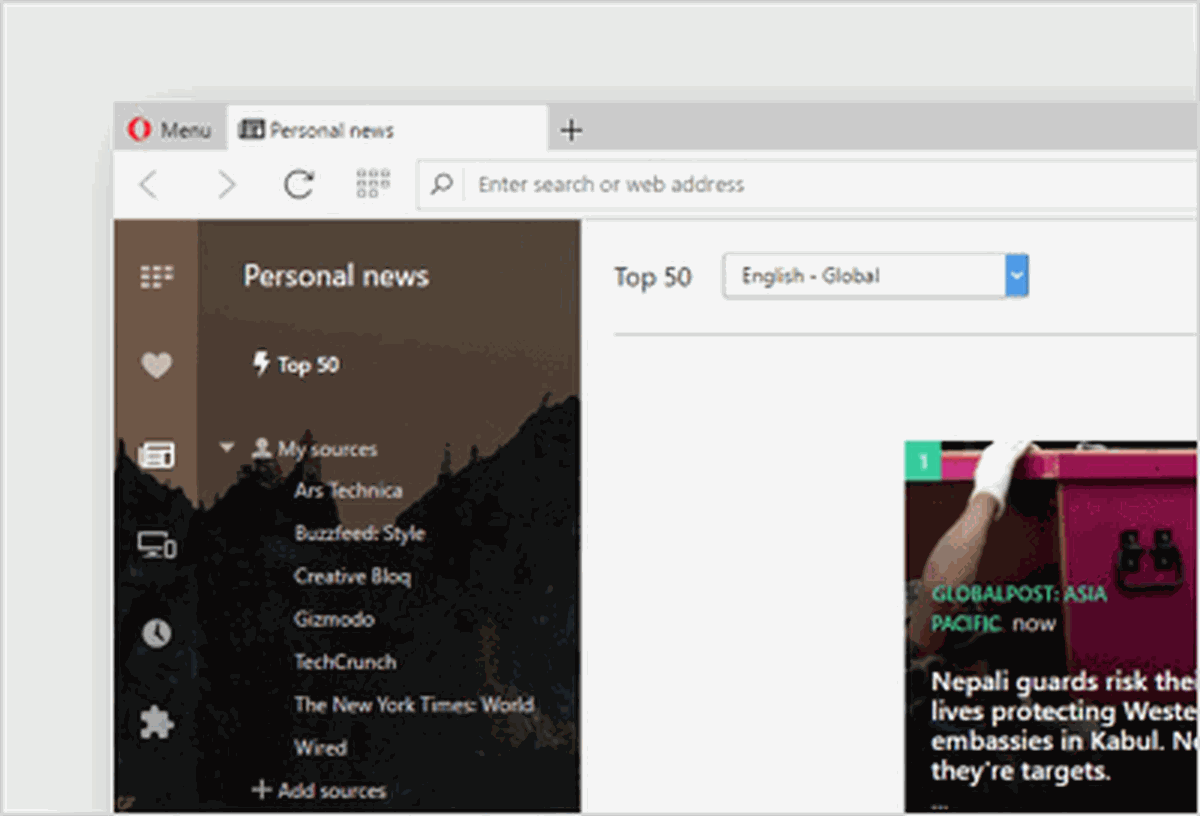Open the Ars Technica source
The width and height of the screenshot is (1200, 816).
pyautogui.click(x=348, y=491)
